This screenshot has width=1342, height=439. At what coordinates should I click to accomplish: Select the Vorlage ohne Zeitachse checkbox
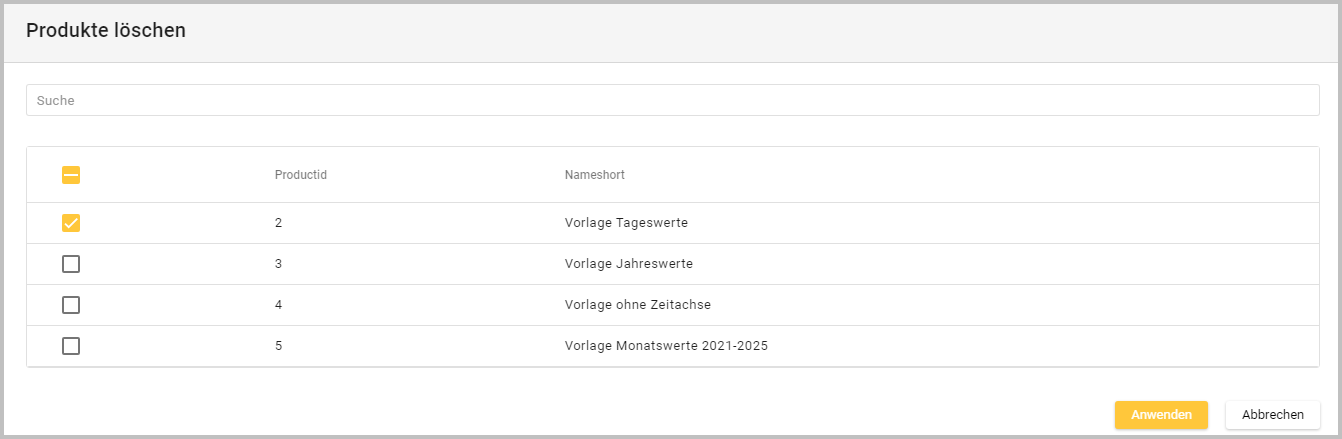[x=71, y=305]
